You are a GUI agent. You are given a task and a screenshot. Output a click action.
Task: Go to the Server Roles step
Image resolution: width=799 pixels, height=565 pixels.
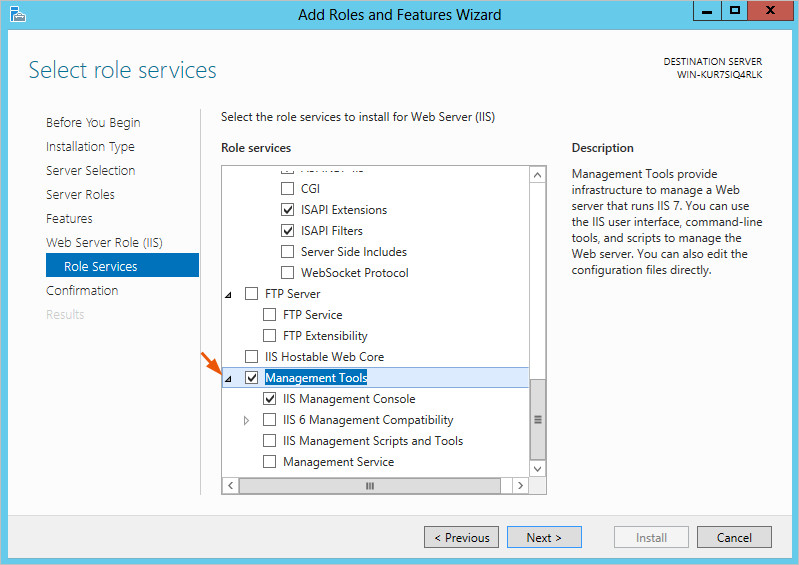pos(80,195)
